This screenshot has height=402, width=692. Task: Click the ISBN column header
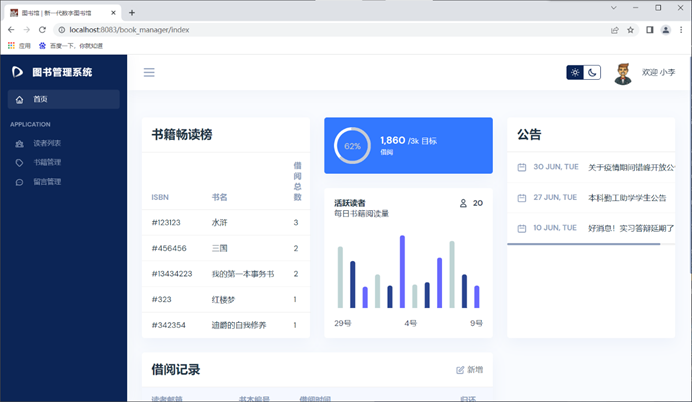click(160, 197)
